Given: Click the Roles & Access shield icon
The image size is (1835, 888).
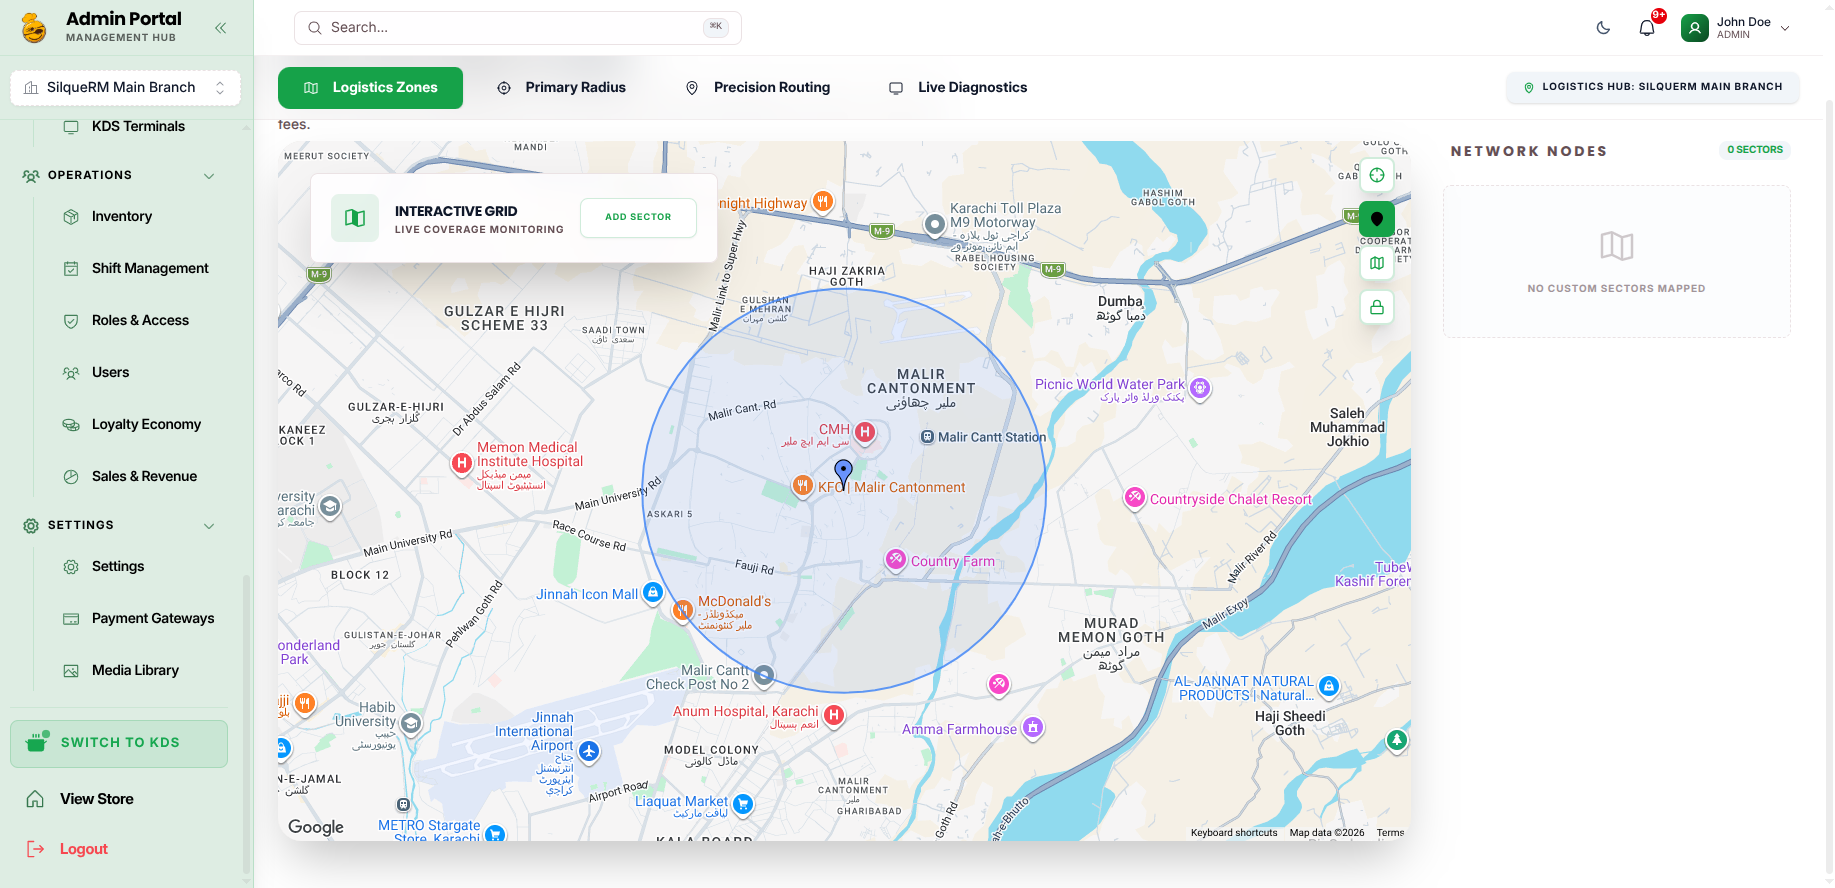Looking at the screenshot, I should 71,321.
